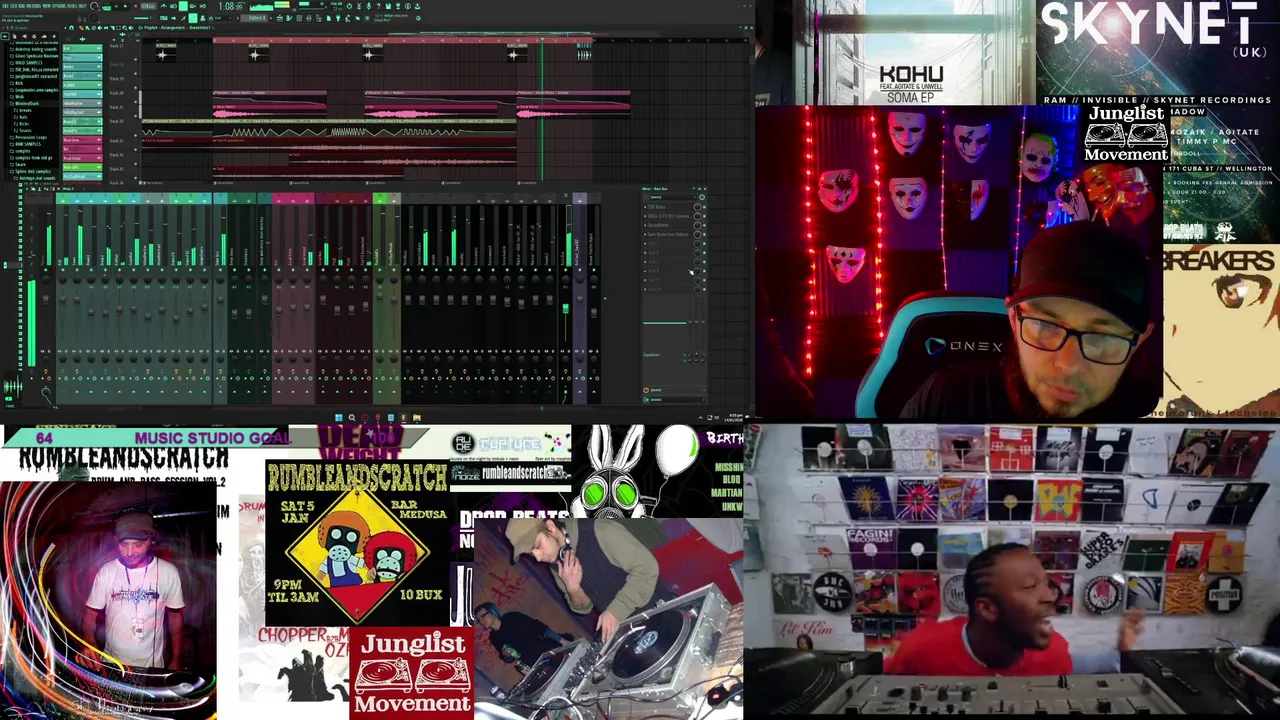Open the mixer input (none) dropdown at top

(672, 197)
